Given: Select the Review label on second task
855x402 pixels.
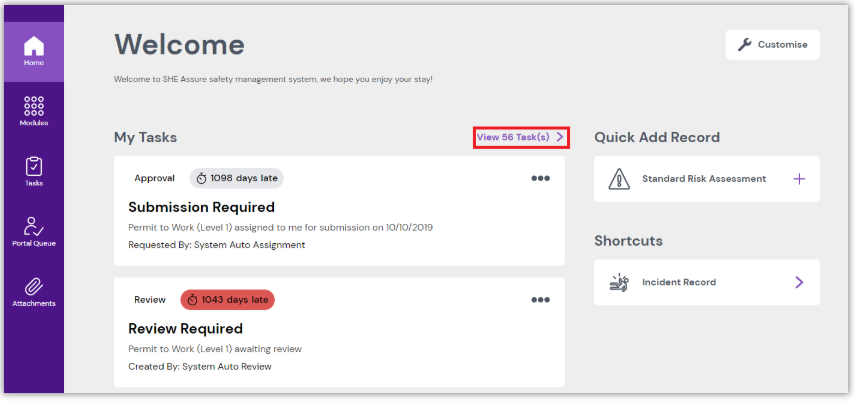Looking at the screenshot, I should (149, 300).
